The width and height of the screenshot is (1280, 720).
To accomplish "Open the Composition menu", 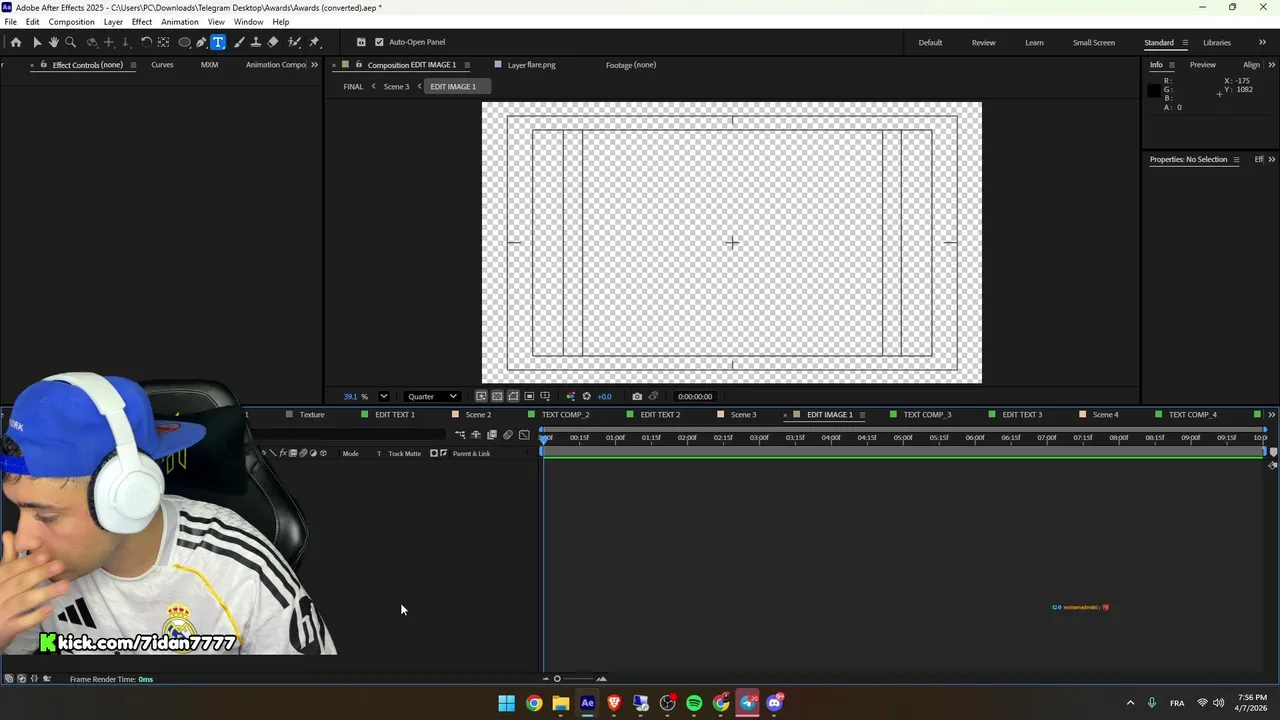I will point(71,22).
